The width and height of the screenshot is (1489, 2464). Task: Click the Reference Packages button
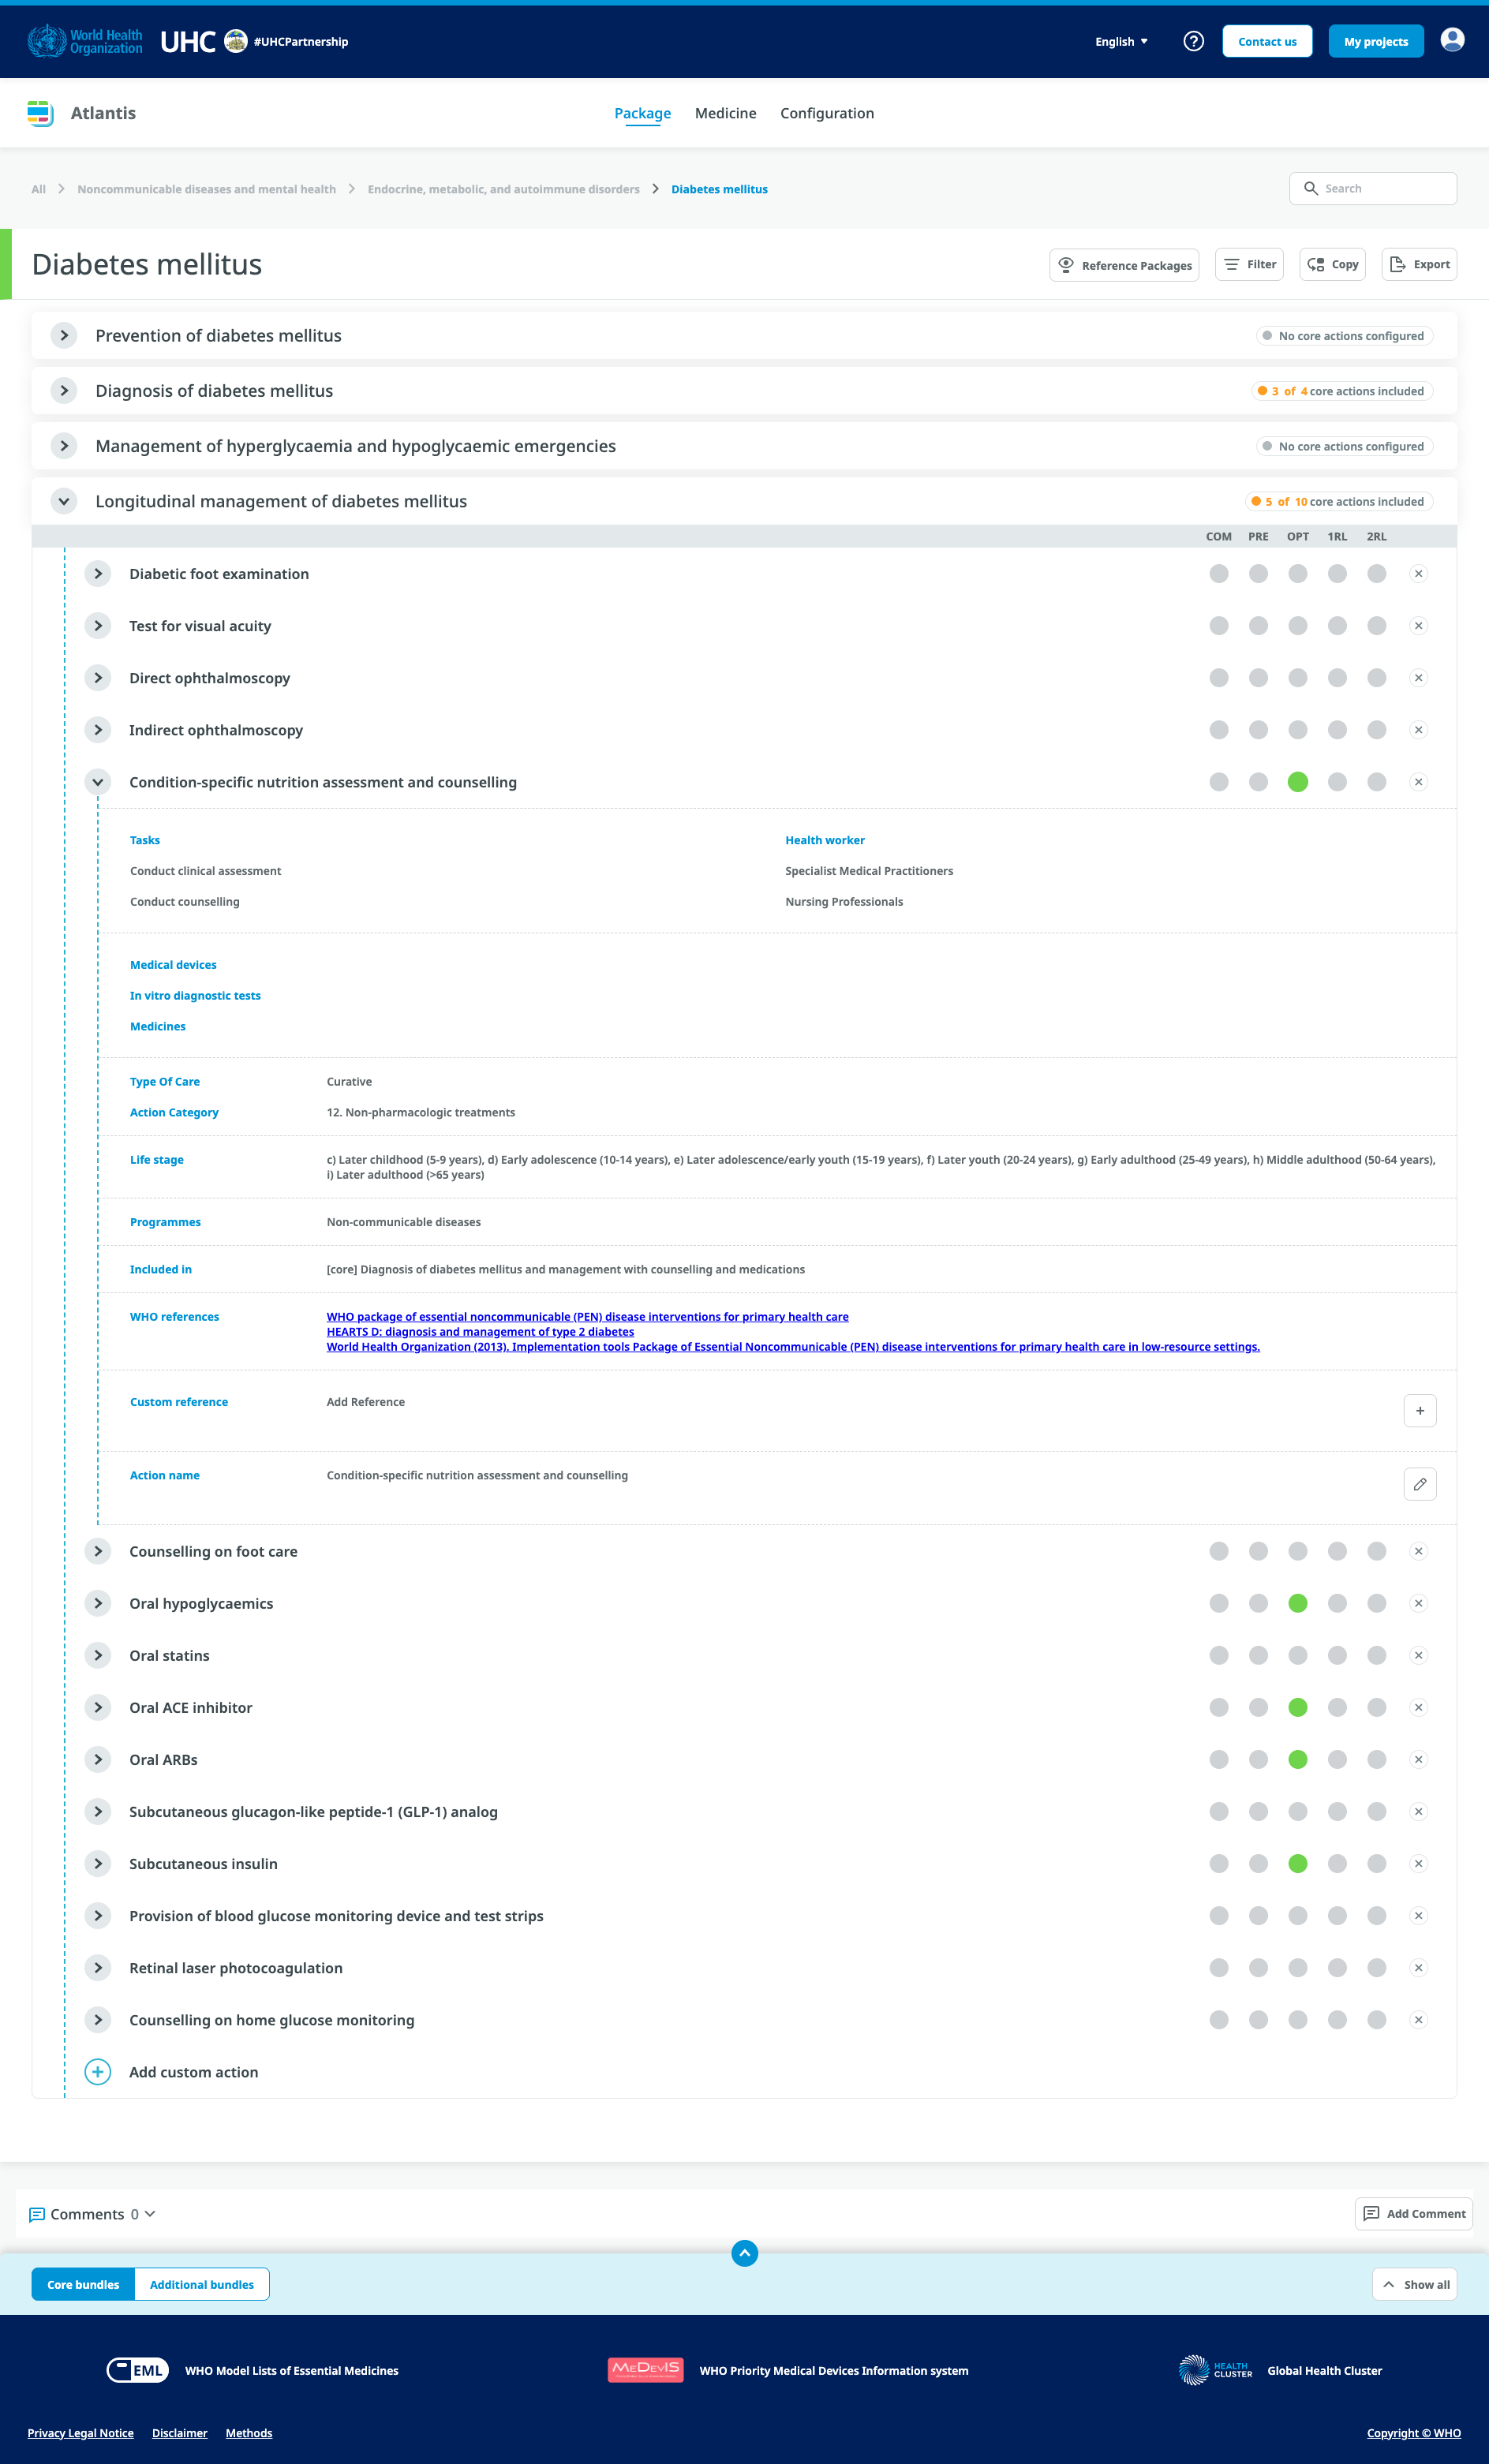pyautogui.click(x=1124, y=265)
